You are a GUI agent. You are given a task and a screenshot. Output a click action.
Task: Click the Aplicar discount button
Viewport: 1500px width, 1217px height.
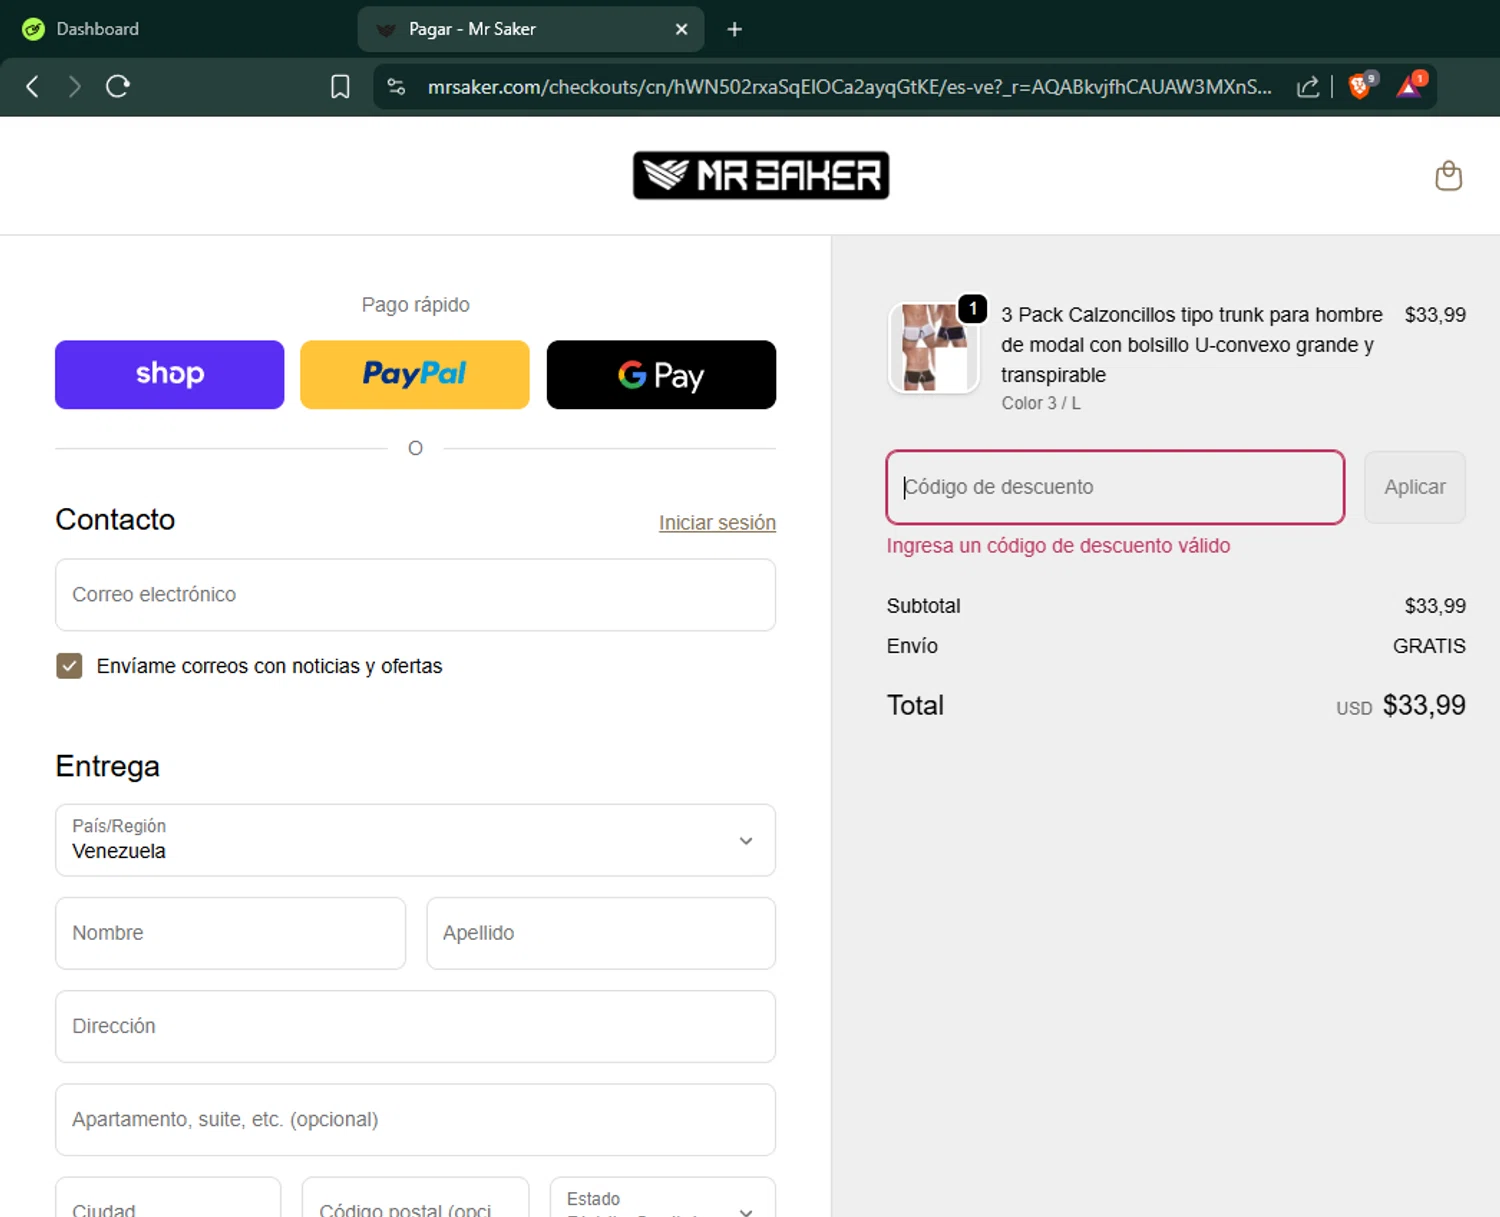coord(1414,487)
